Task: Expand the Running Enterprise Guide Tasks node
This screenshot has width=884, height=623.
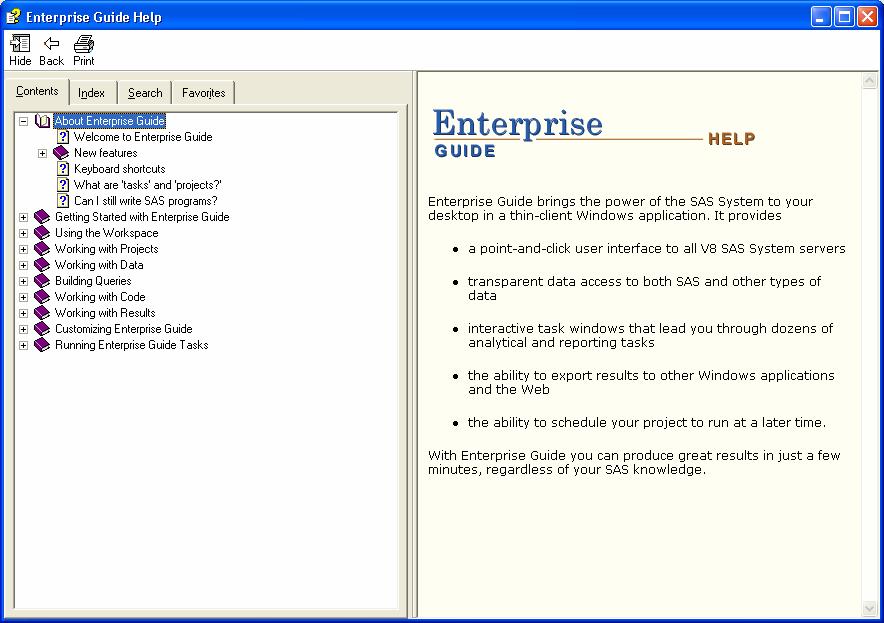Action: click(23, 345)
